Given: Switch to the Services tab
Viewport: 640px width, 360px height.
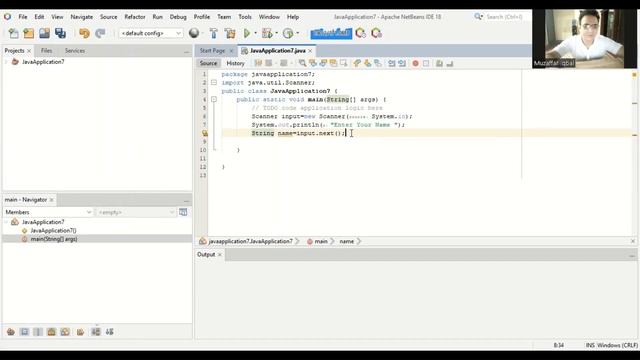Looking at the screenshot, I should pyautogui.click(x=75, y=51).
